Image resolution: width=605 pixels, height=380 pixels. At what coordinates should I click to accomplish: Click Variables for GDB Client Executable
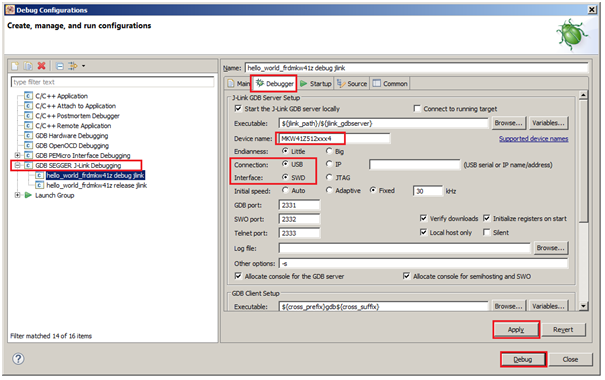[x=548, y=306]
